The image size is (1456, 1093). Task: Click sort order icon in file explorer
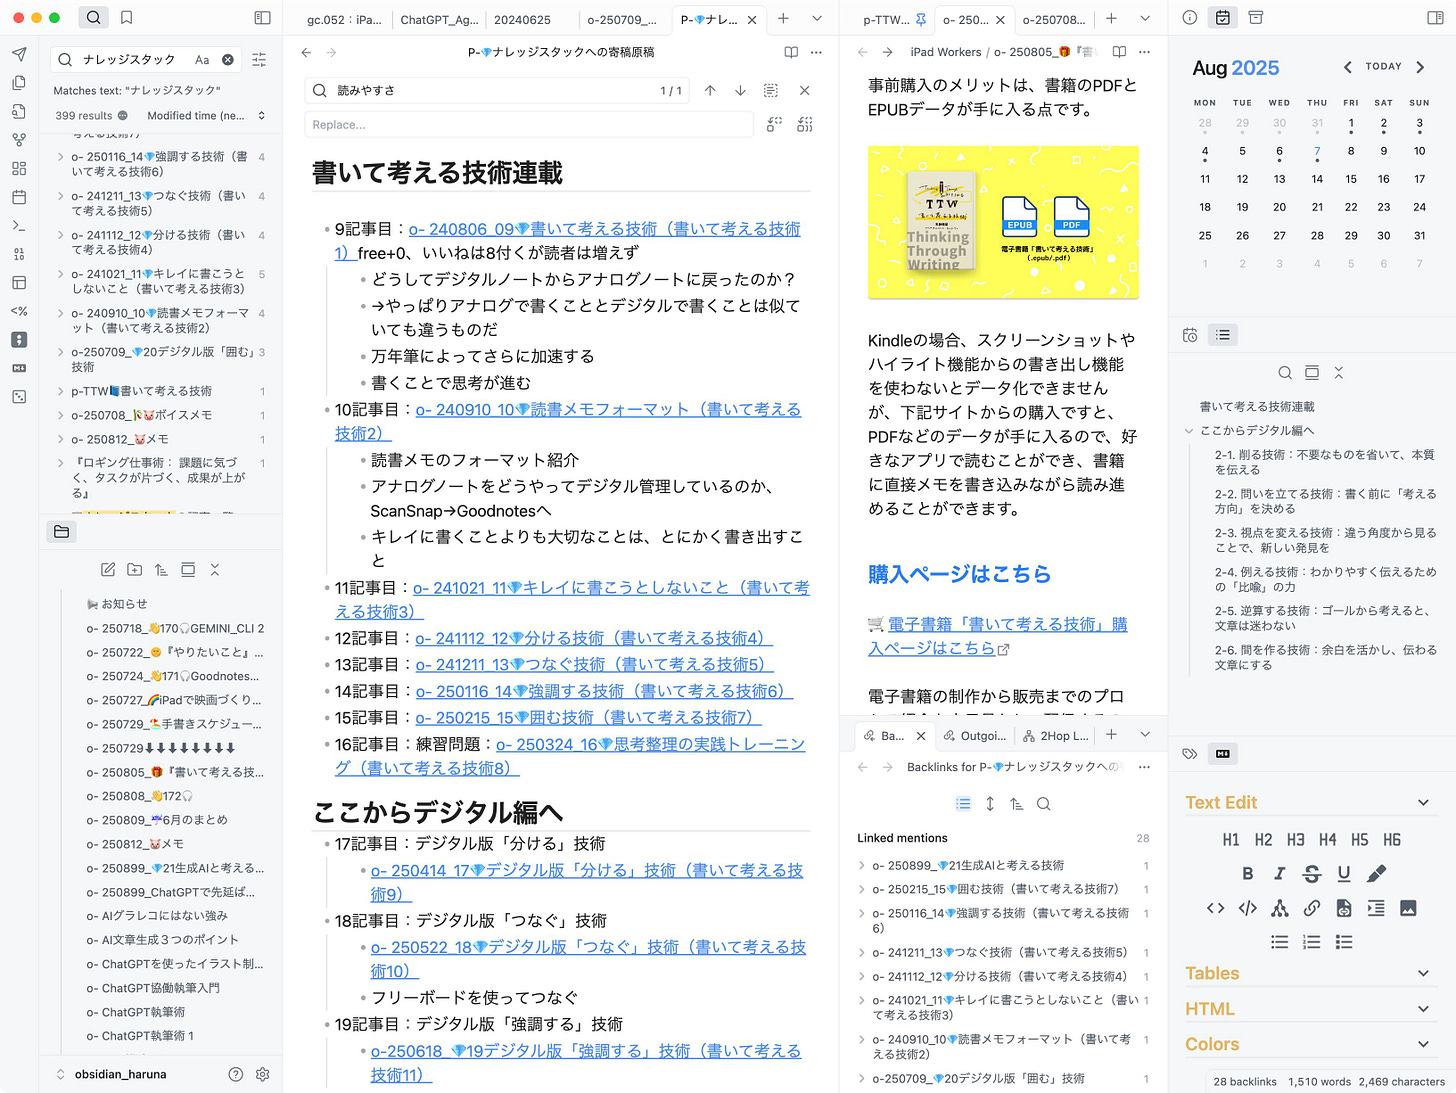click(161, 570)
